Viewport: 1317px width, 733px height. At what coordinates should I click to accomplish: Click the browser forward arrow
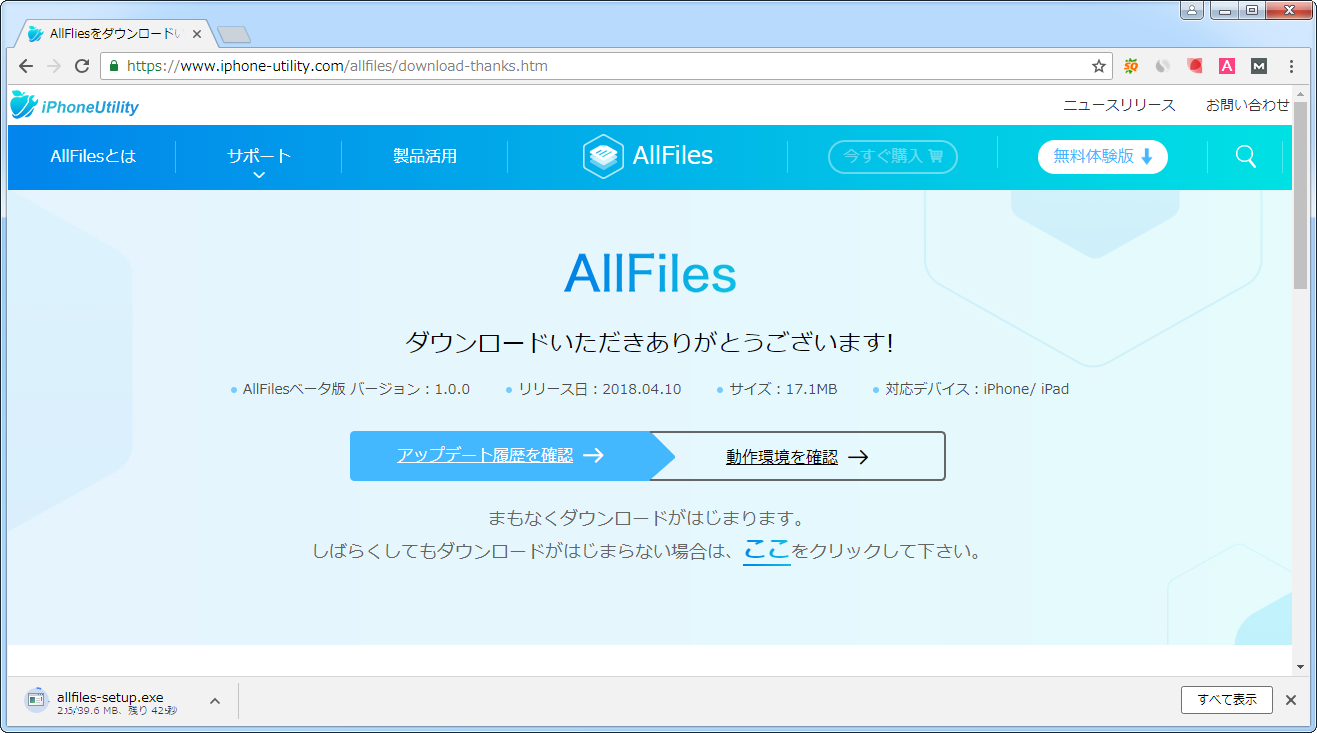coord(54,66)
